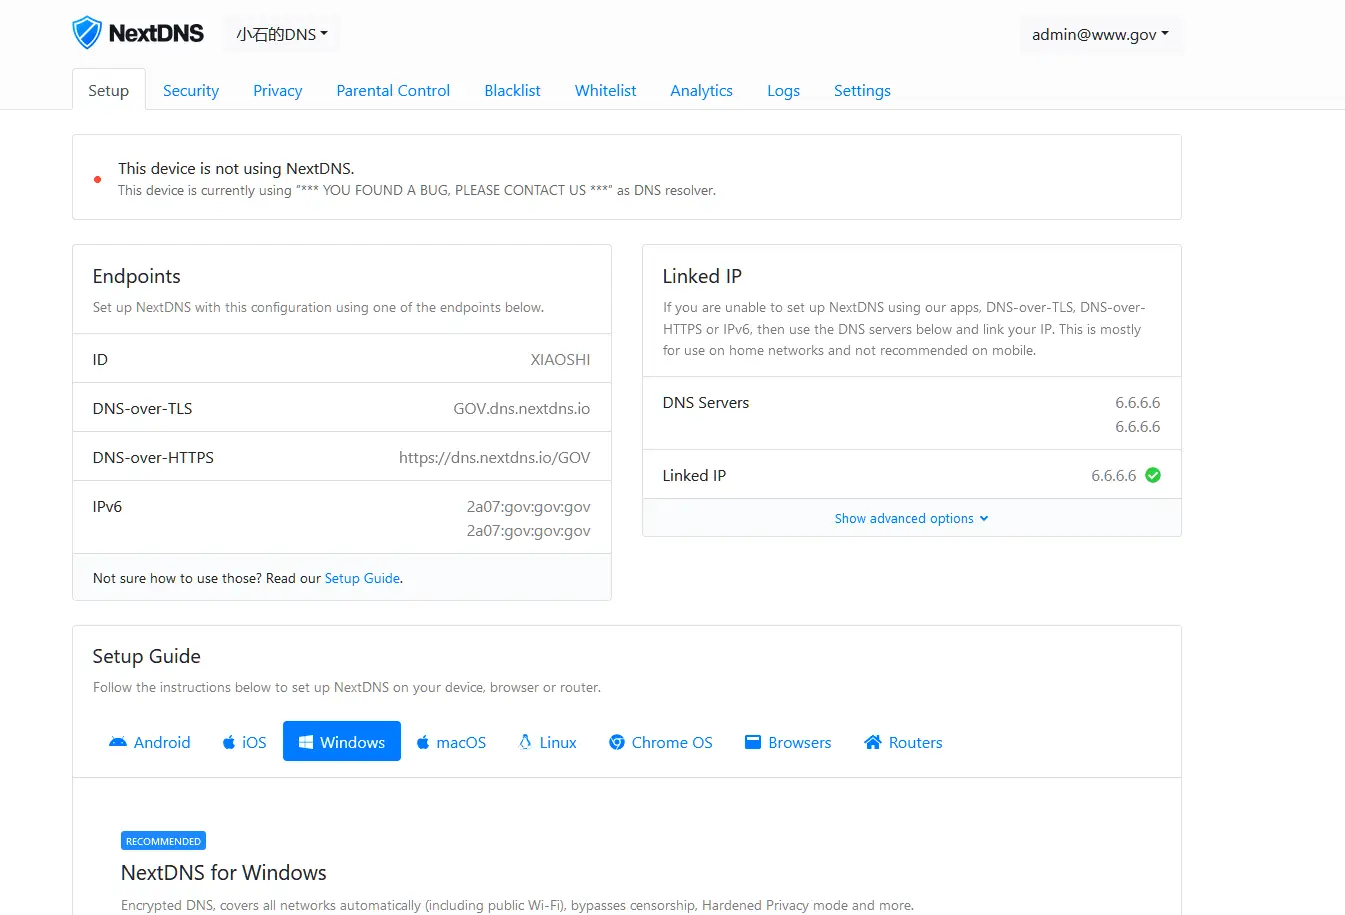Click the DNS-over-TLS row label

[x=143, y=408]
